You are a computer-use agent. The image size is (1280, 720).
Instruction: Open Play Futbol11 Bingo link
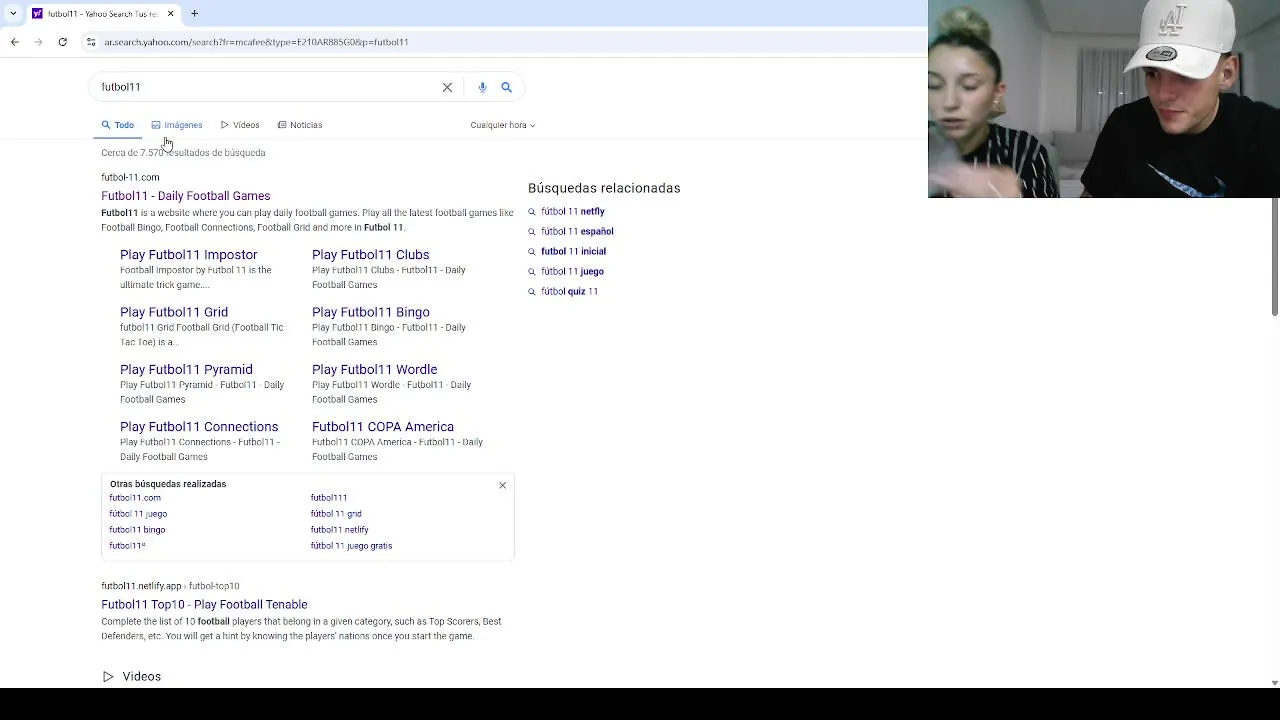click(x=370, y=312)
